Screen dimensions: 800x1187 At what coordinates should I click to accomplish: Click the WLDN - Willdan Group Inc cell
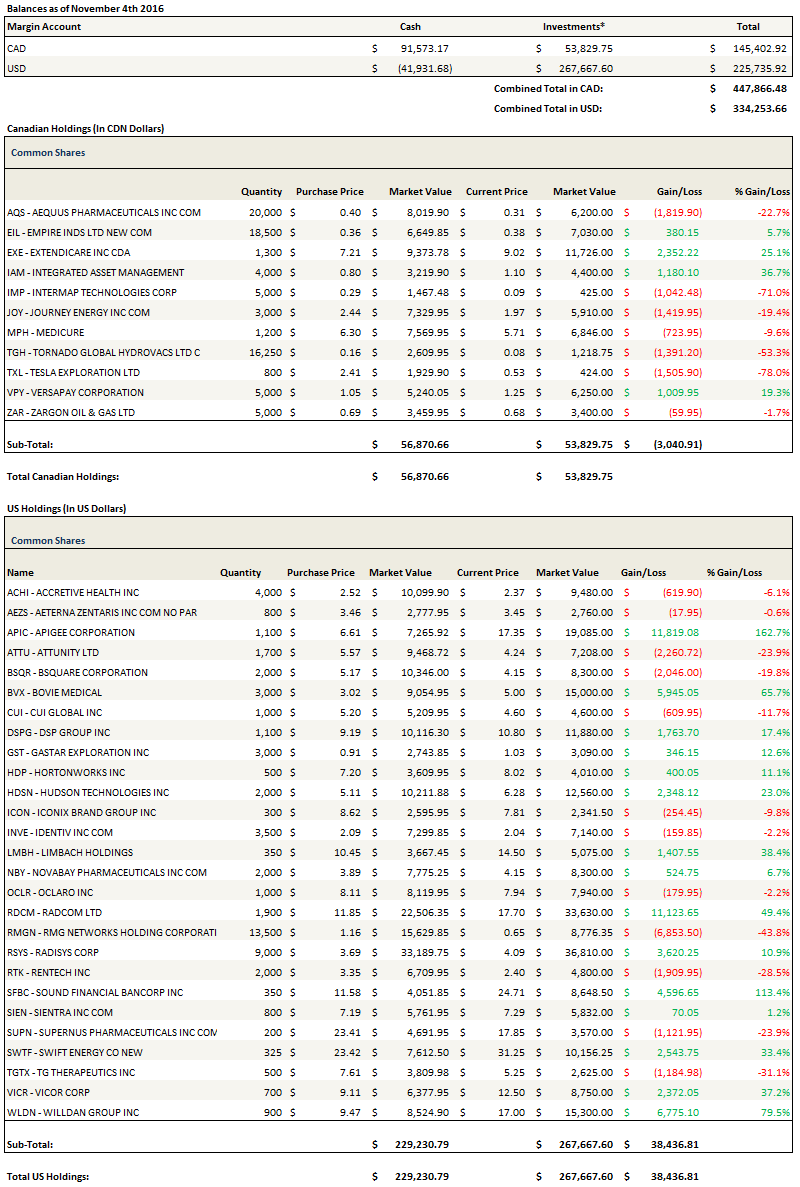(x=72, y=1112)
